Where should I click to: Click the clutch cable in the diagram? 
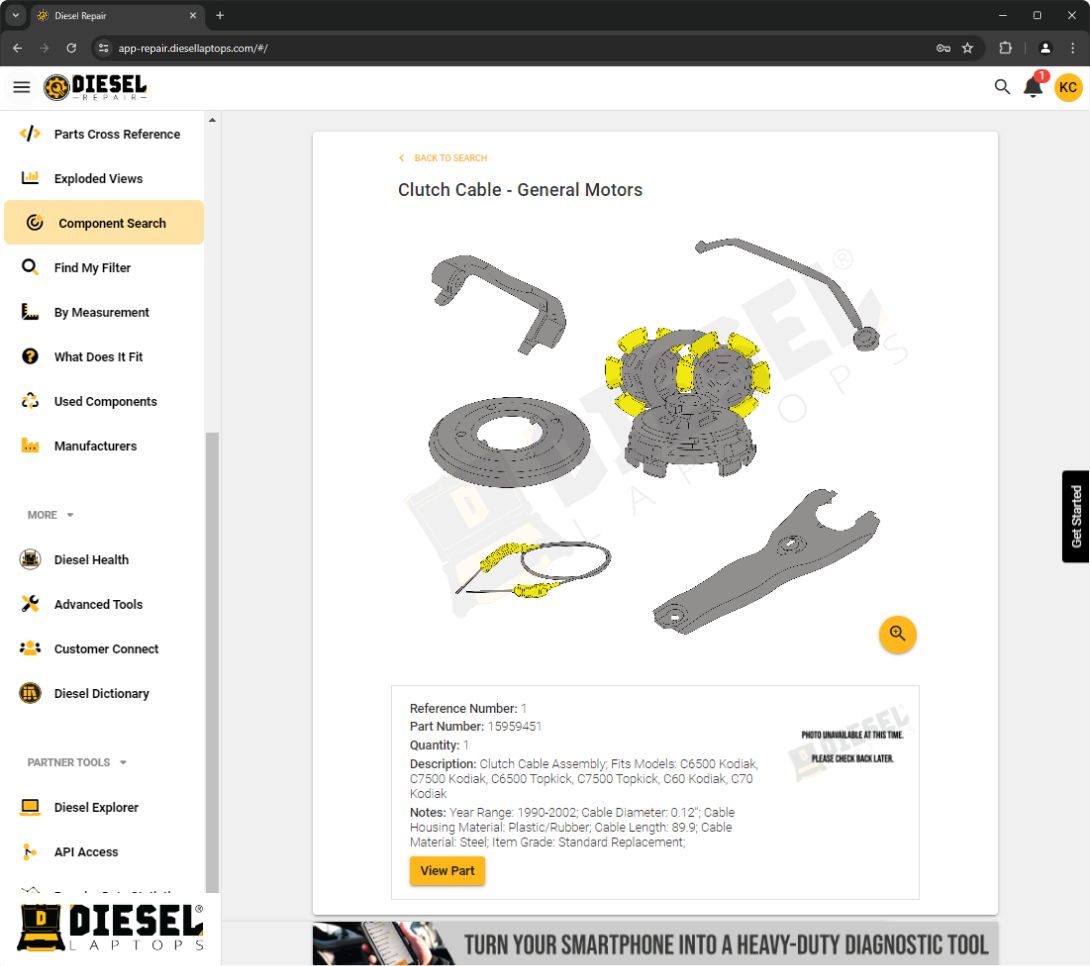tap(533, 570)
